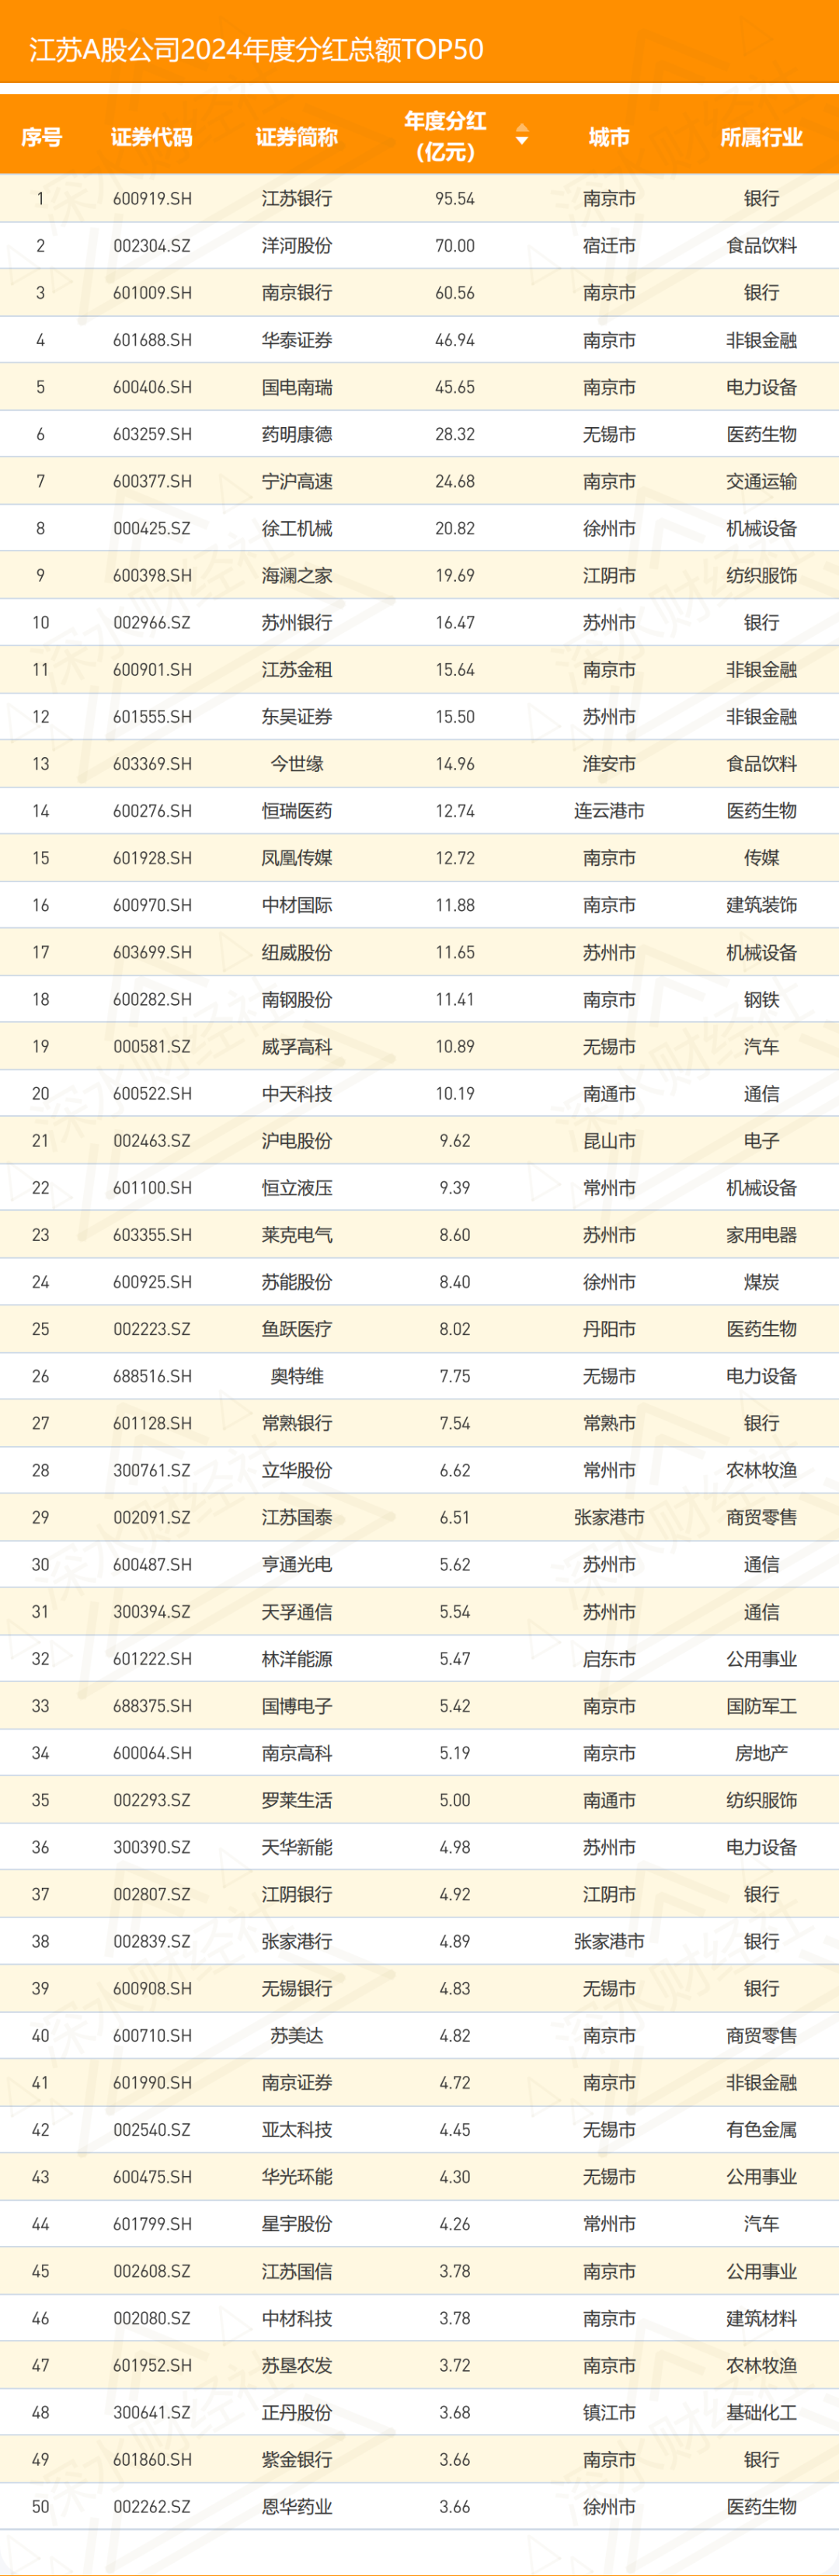Click the 今世缘 cell
Image resolution: width=839 pixels, height=2576 pixels.
(x=297, y=764)
